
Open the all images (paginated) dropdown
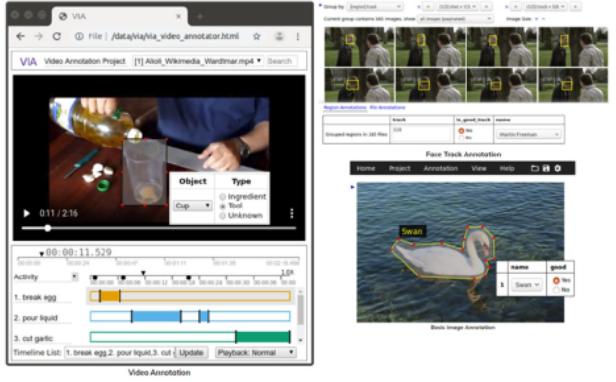455,19
